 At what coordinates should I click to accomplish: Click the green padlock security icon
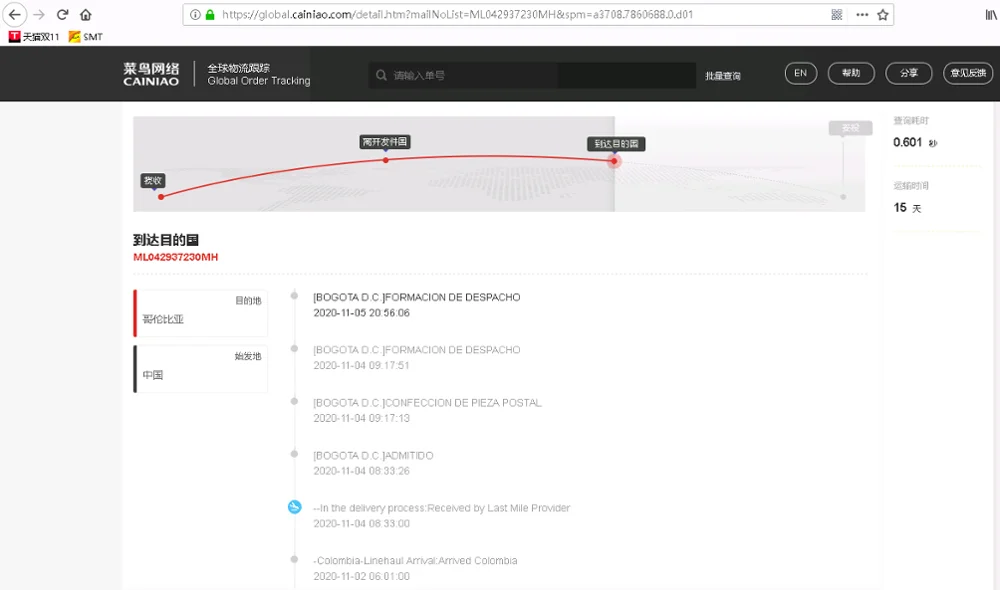[210, 14]
